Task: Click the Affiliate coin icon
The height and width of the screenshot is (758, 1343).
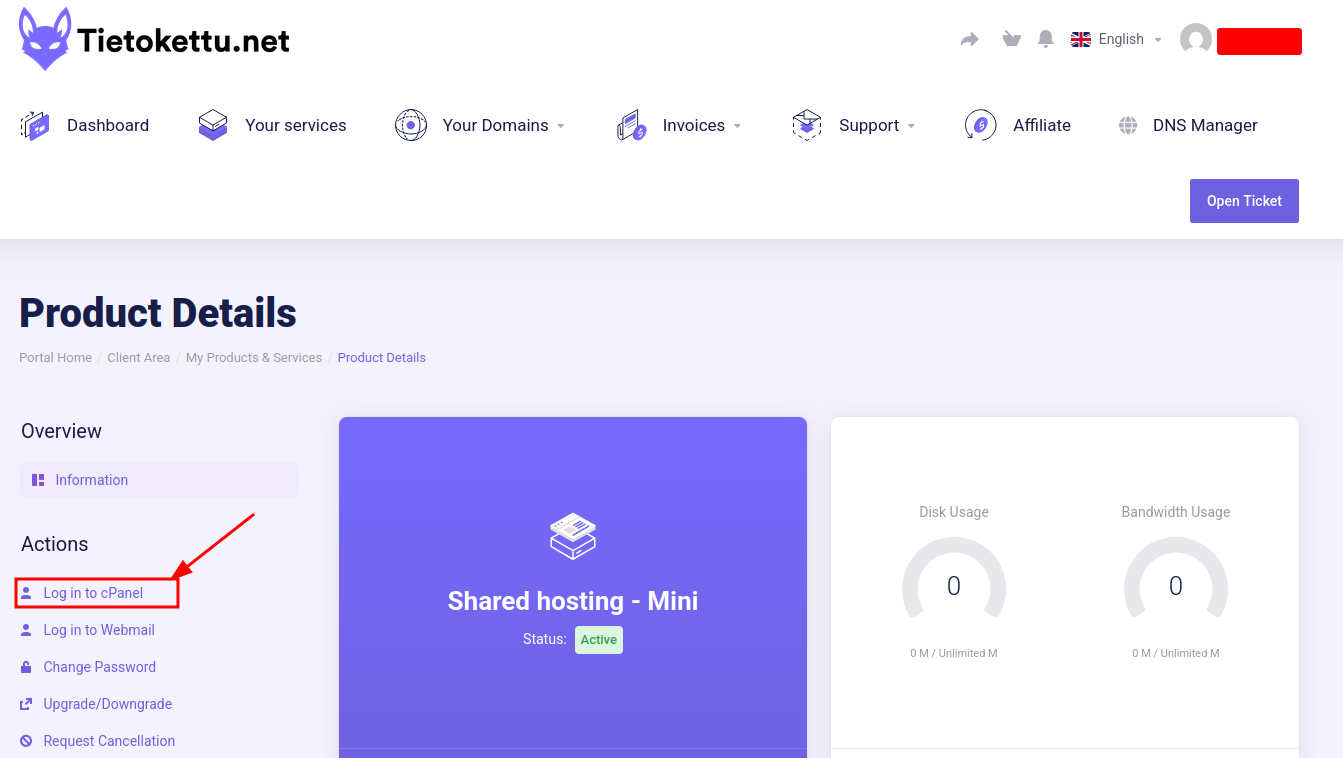Action: (x=980, y=125)
